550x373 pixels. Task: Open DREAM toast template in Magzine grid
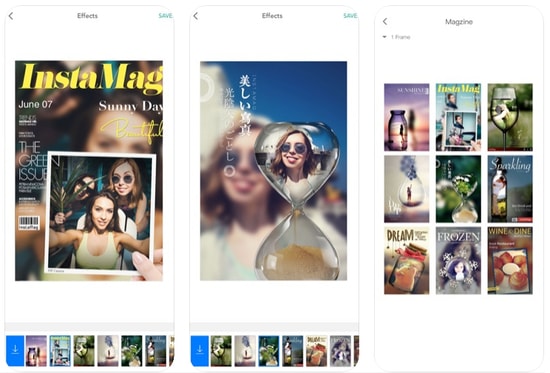coord(407,260)
